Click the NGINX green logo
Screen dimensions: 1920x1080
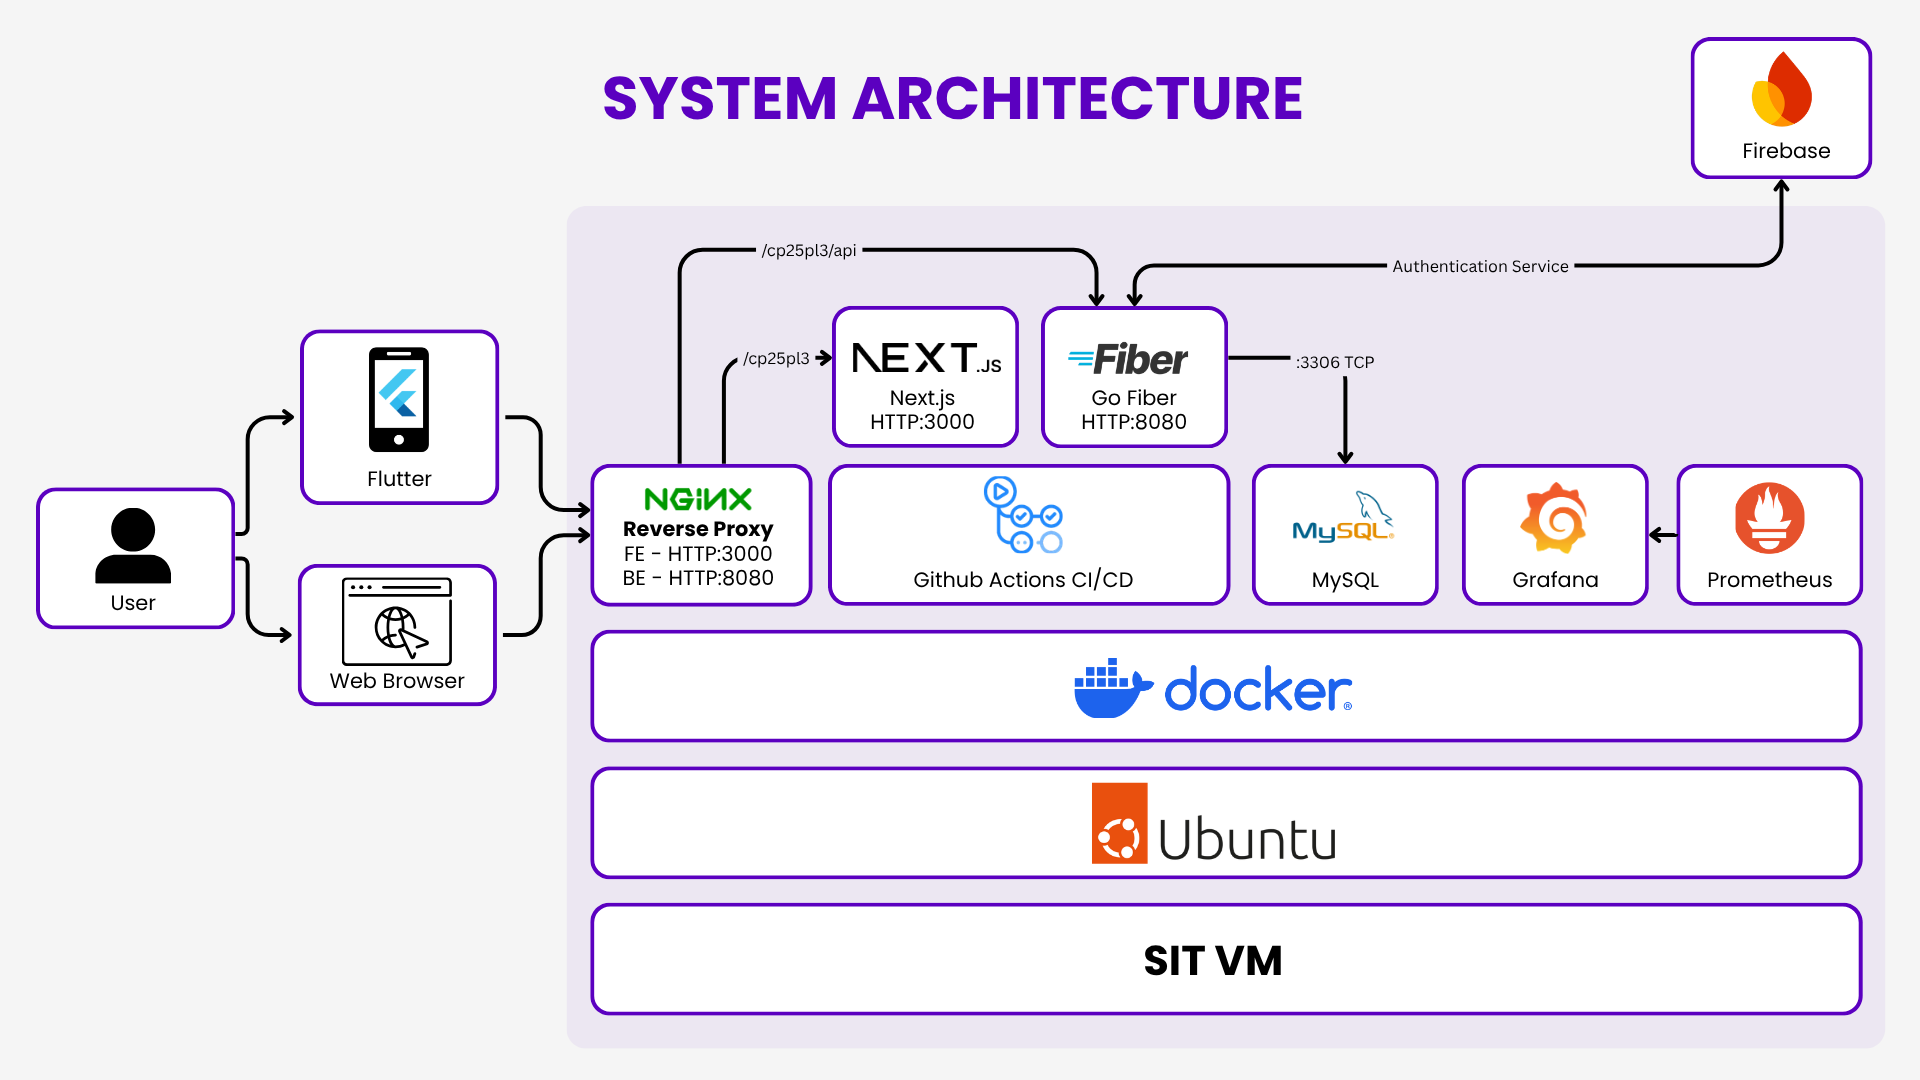[x=698, y=499]
